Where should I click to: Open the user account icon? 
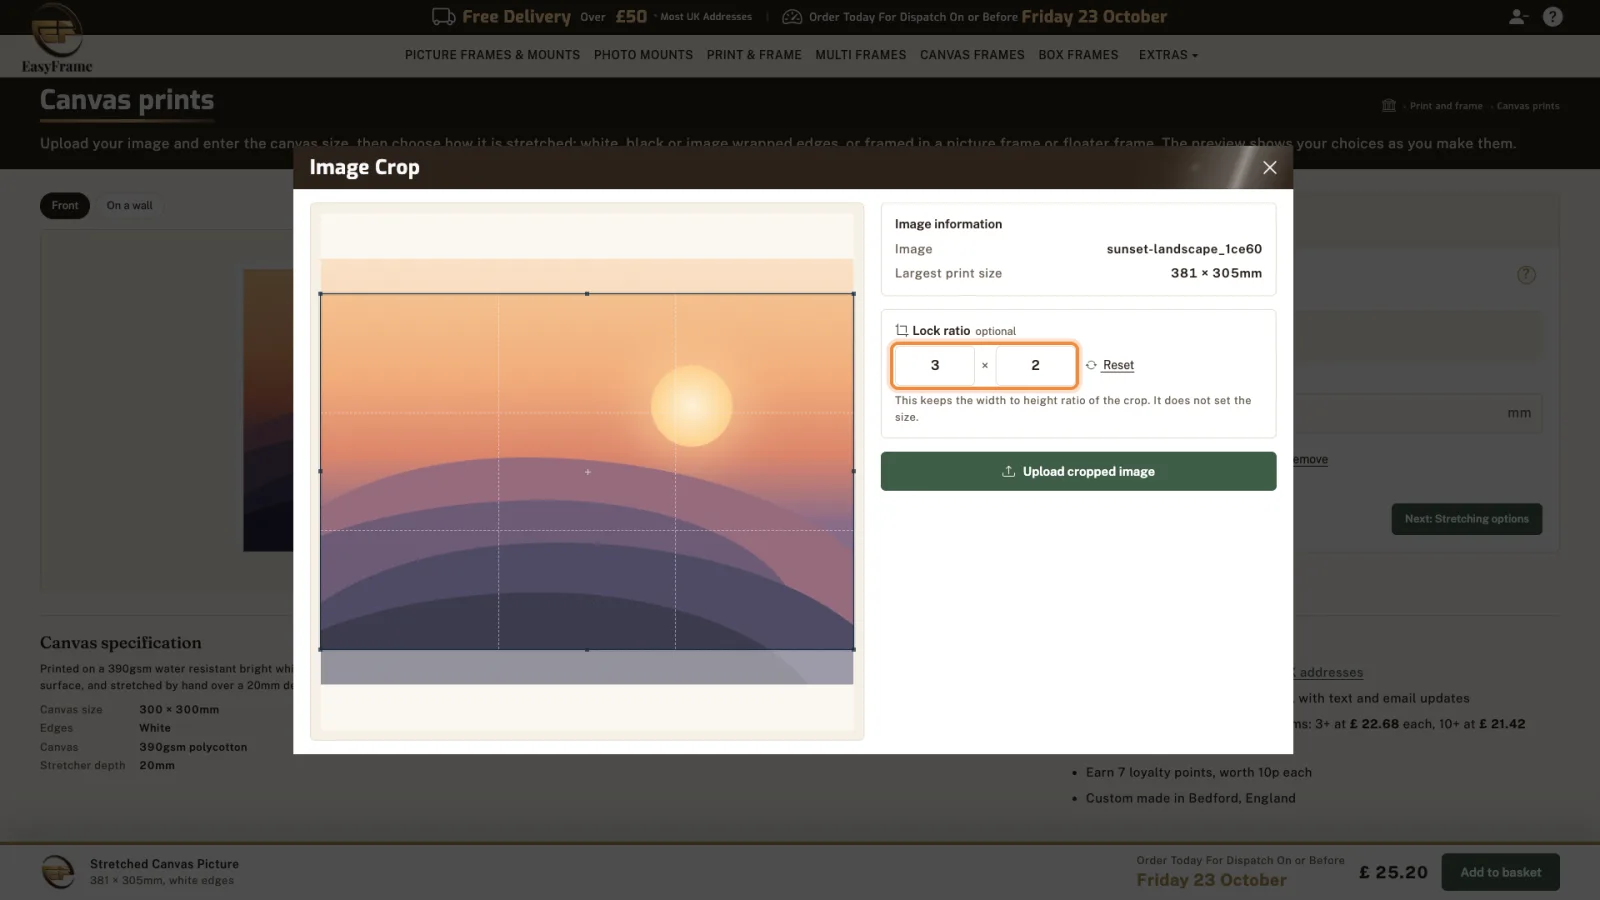coord(1518,17)
